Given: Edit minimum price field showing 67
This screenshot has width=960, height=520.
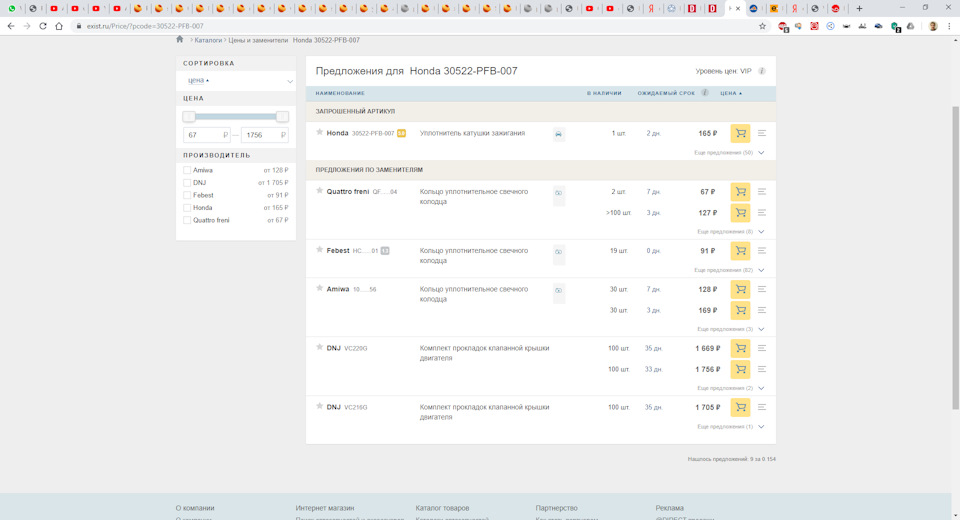Looking at the screenshot, I should point(206,135).
